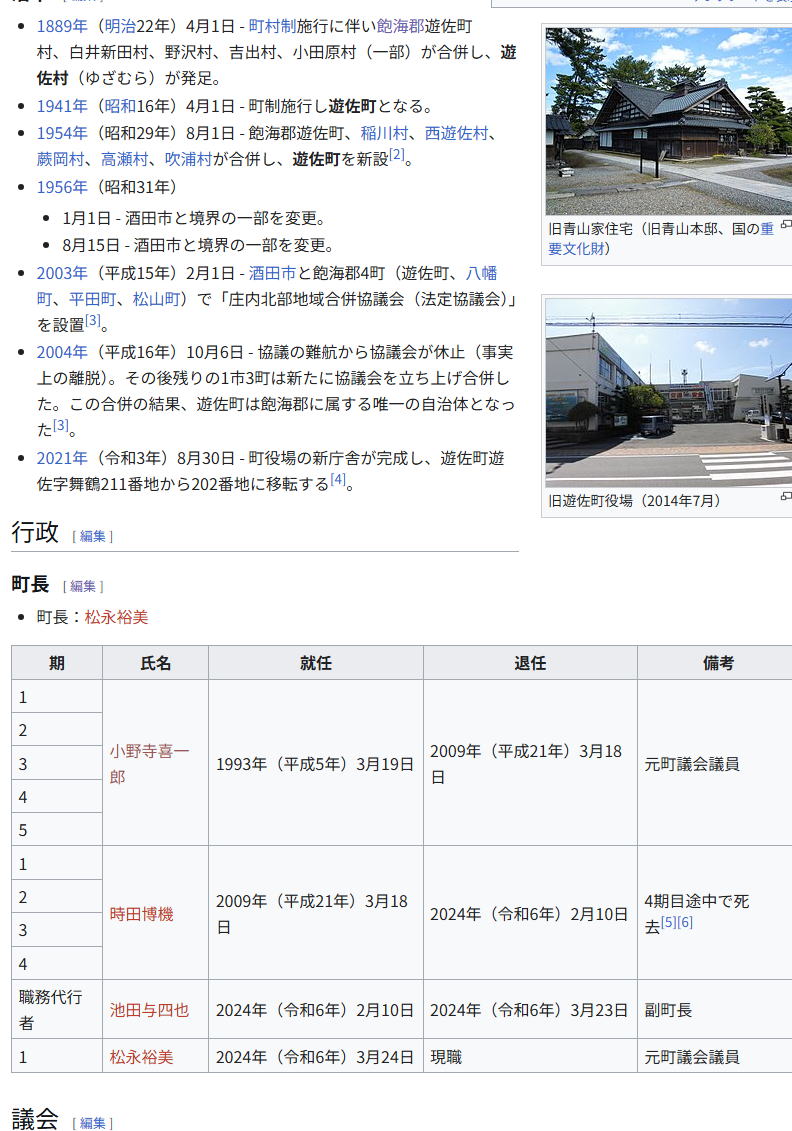The width and height of the screenshot is (792, 1131).
Task: Open the 飽海郡 link in 1889 entry
Action: [x=400, y=26]
